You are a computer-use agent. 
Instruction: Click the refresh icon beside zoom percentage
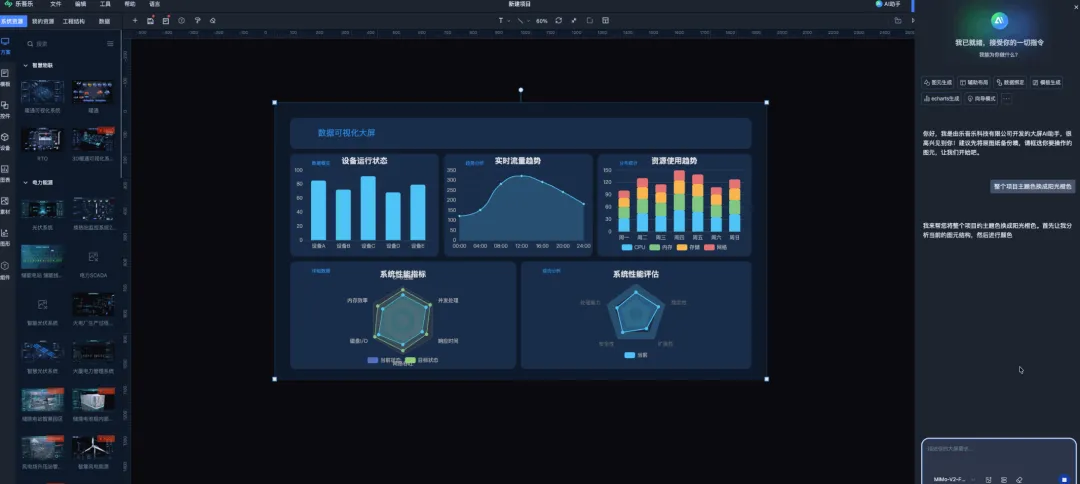(x=559, y=21)
